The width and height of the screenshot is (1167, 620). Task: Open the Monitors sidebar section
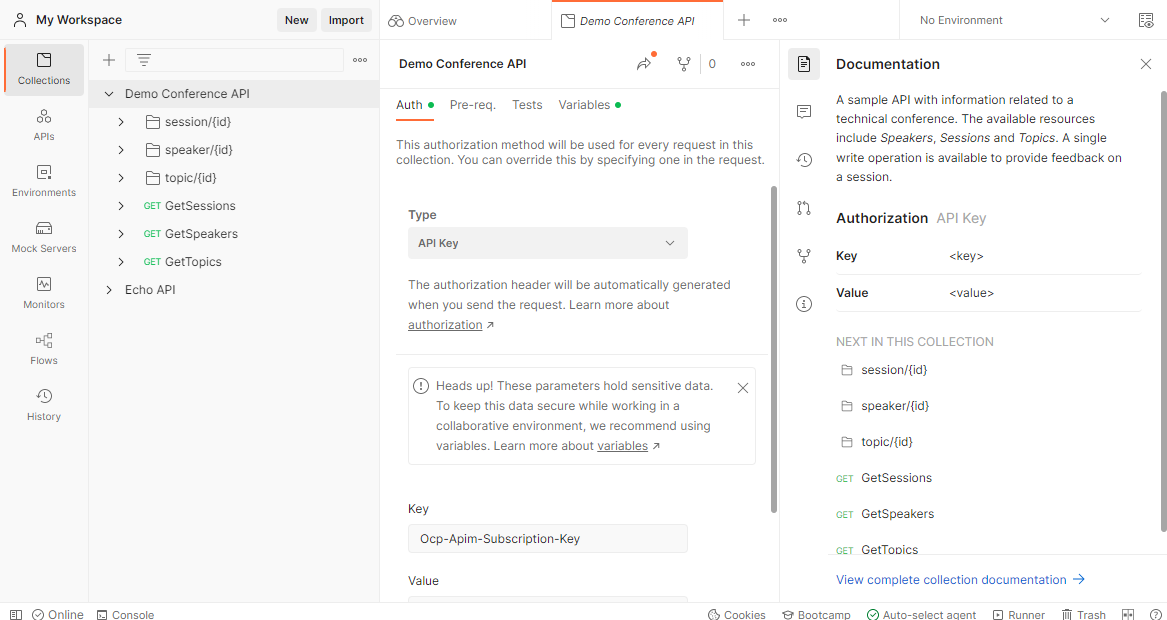[x=44, y=293]
